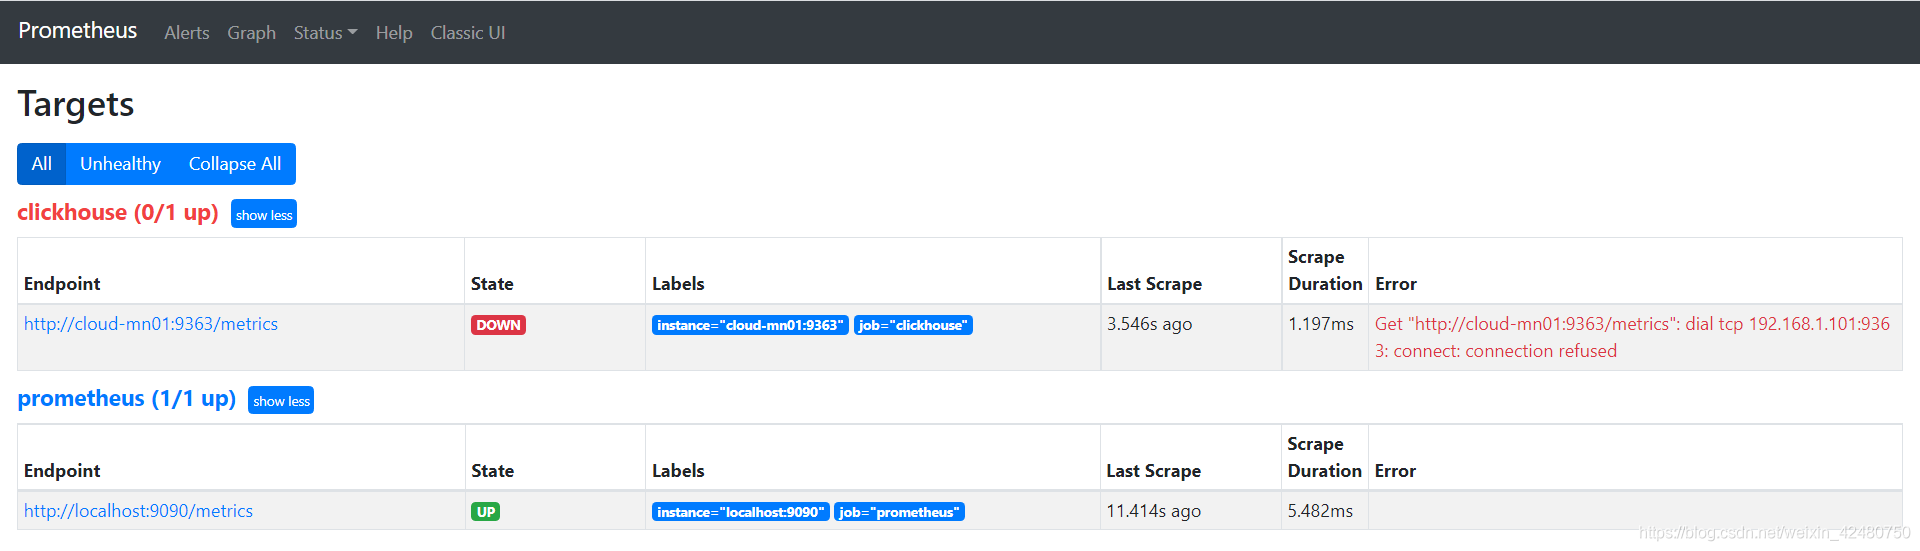The width and height of the screenshot is (1920, 551).
Task: Open the Graph page
Action: [251, 33]
